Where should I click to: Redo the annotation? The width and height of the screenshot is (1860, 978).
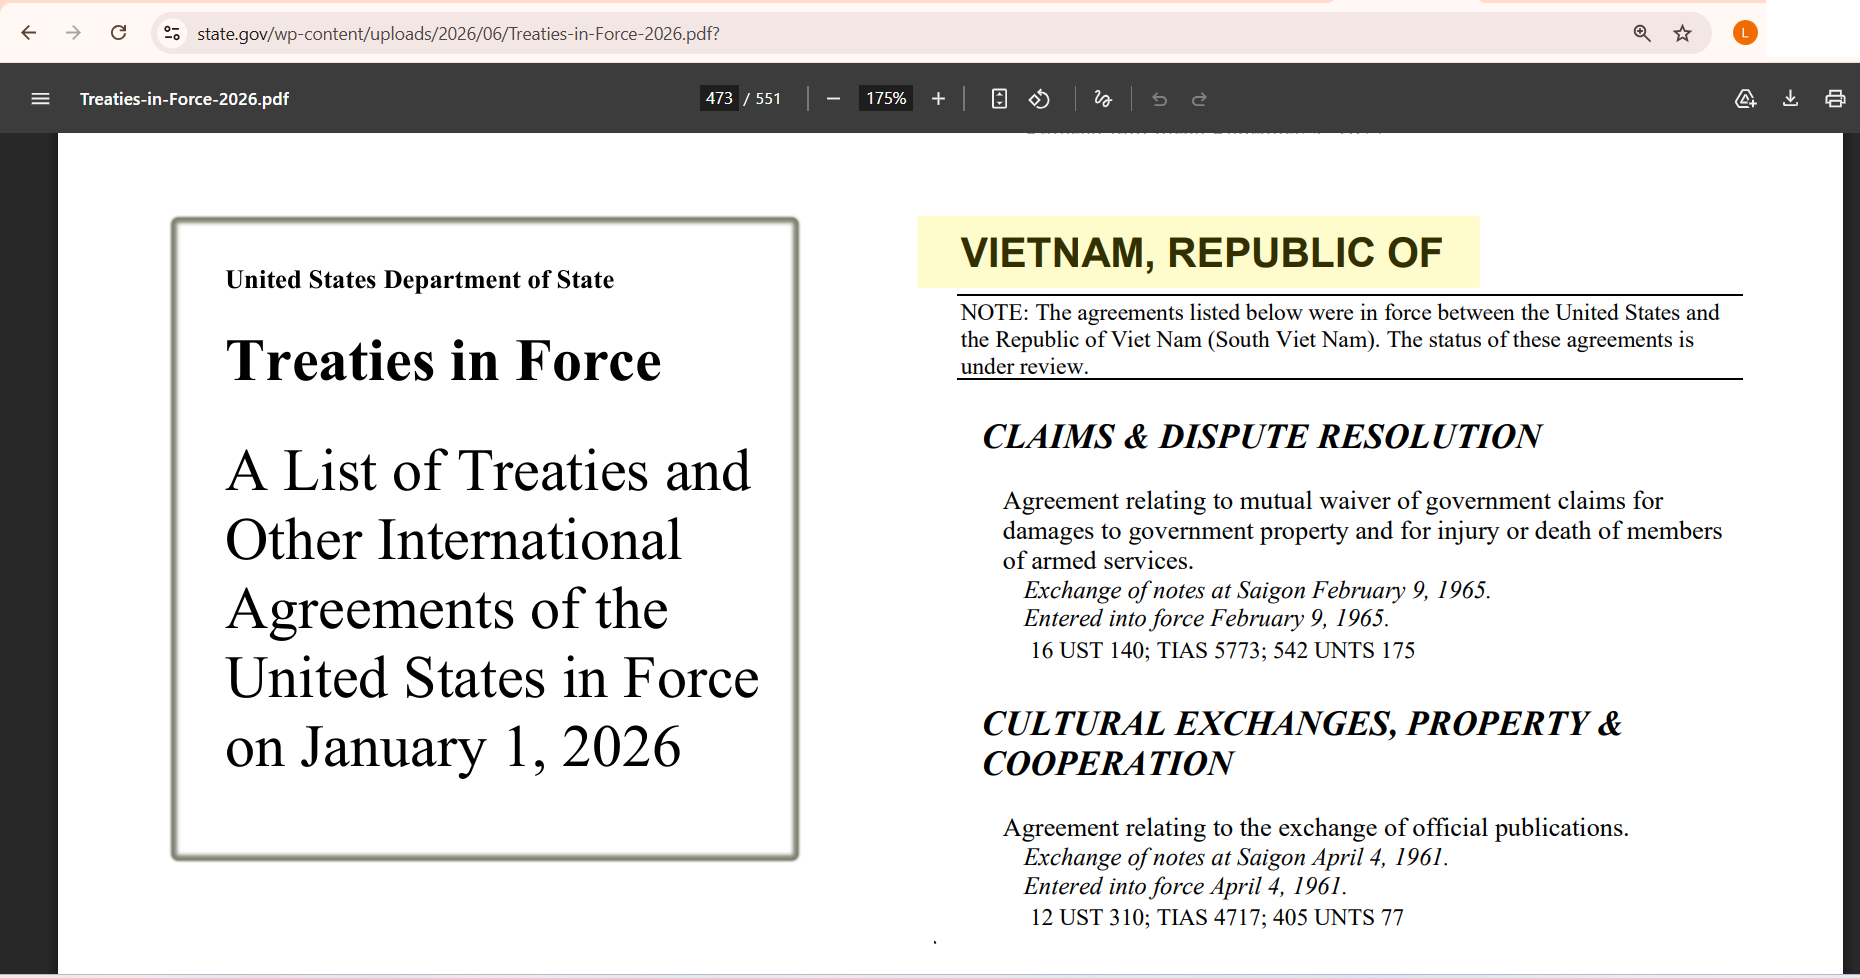coord(1199,98)
